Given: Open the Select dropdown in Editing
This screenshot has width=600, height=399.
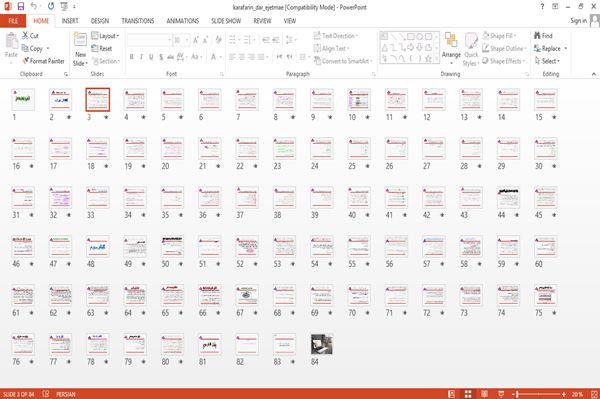Looking at the screenshot, I should tap(547, 61).
